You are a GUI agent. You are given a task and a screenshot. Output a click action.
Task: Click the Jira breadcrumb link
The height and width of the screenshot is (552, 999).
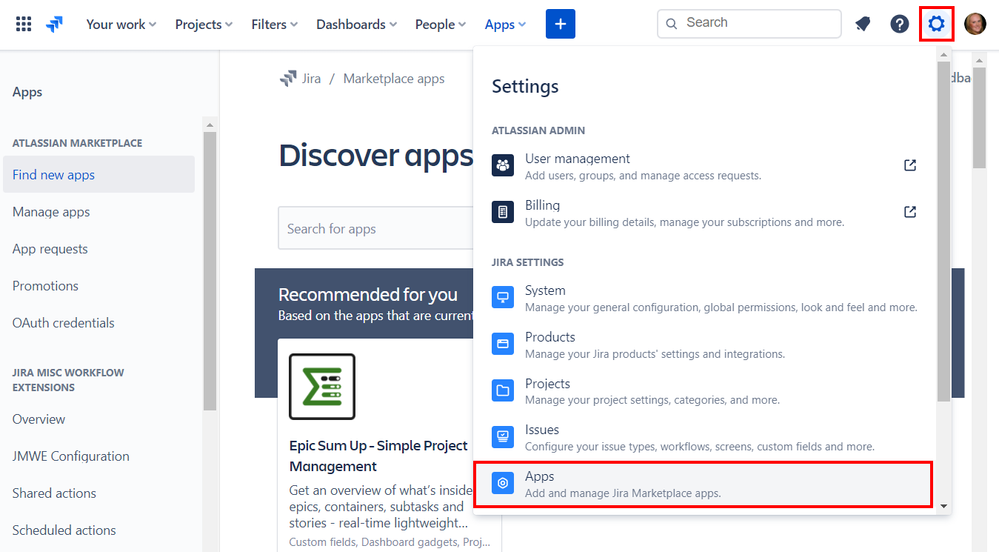point(311,78)
